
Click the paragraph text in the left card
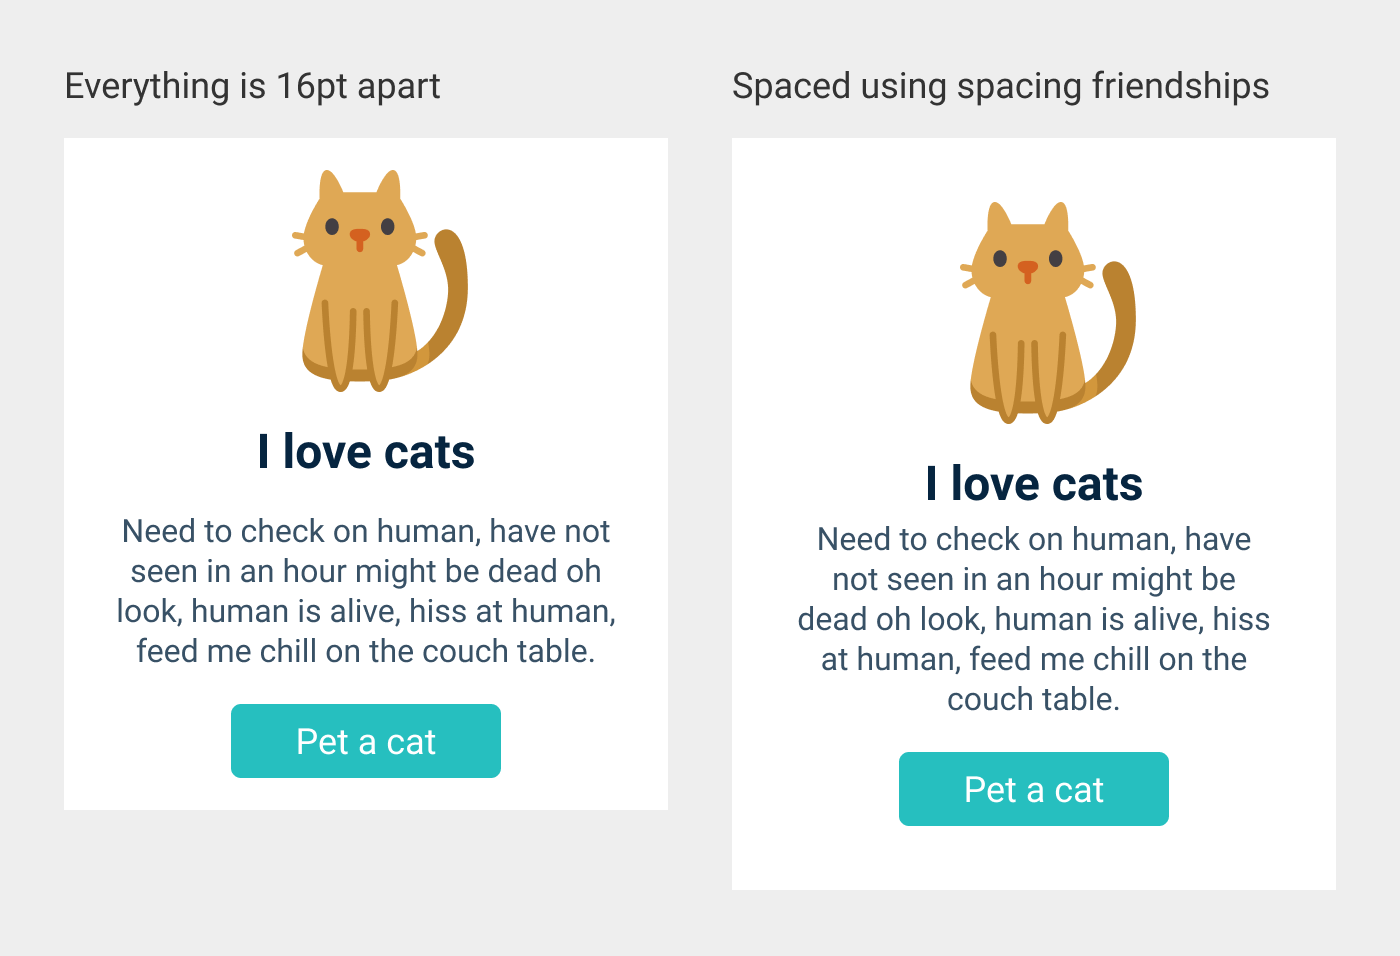[x=366, y=591]
